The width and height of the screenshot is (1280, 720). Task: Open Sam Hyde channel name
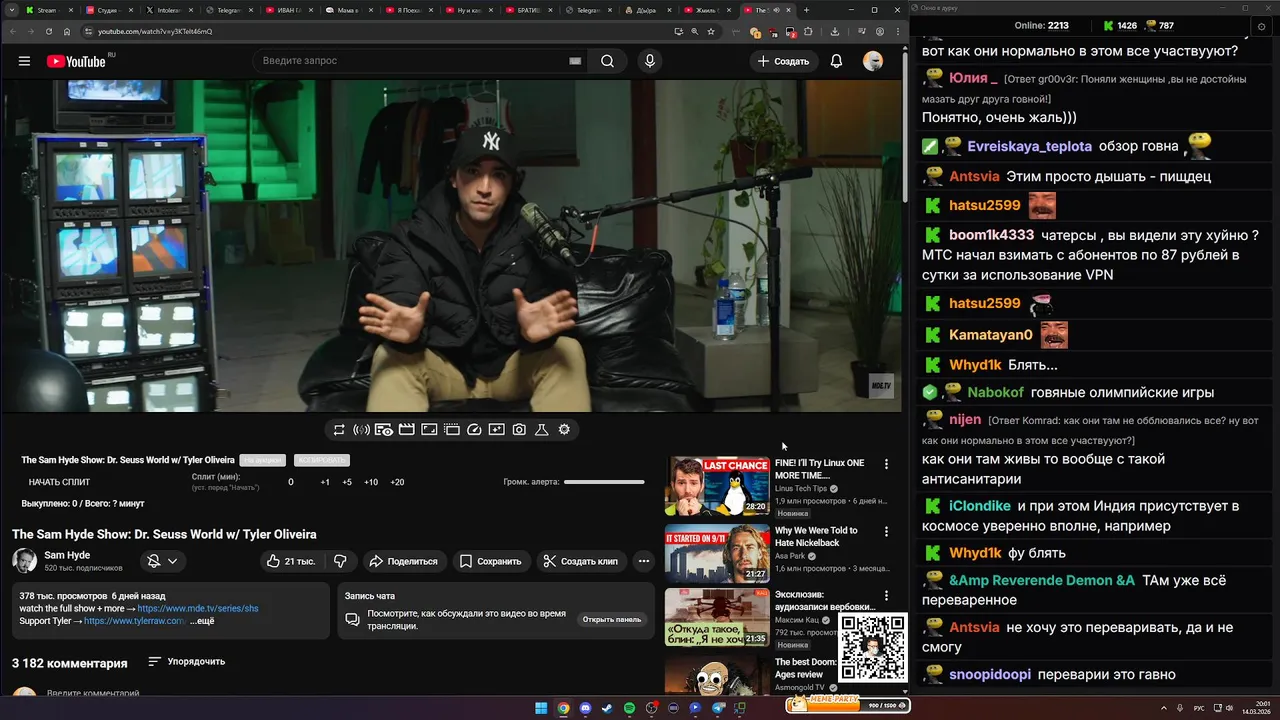pyautogui.click(x=67, y=555)
